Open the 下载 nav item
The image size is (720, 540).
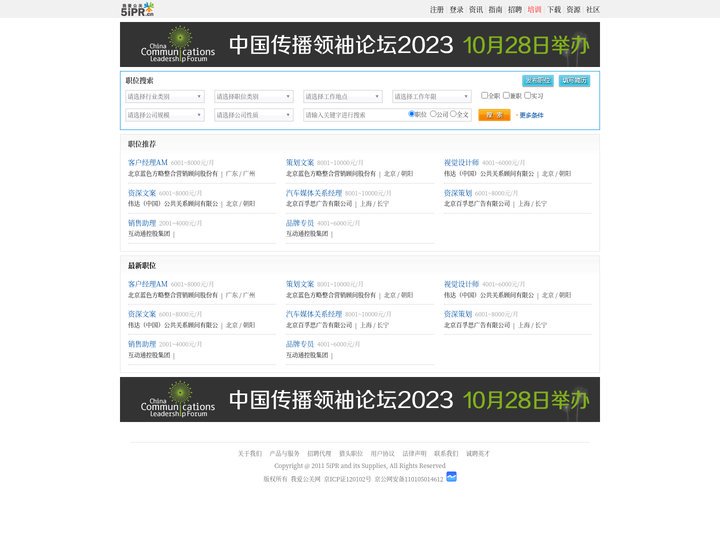pyautogui.click(x=554, y=10)
